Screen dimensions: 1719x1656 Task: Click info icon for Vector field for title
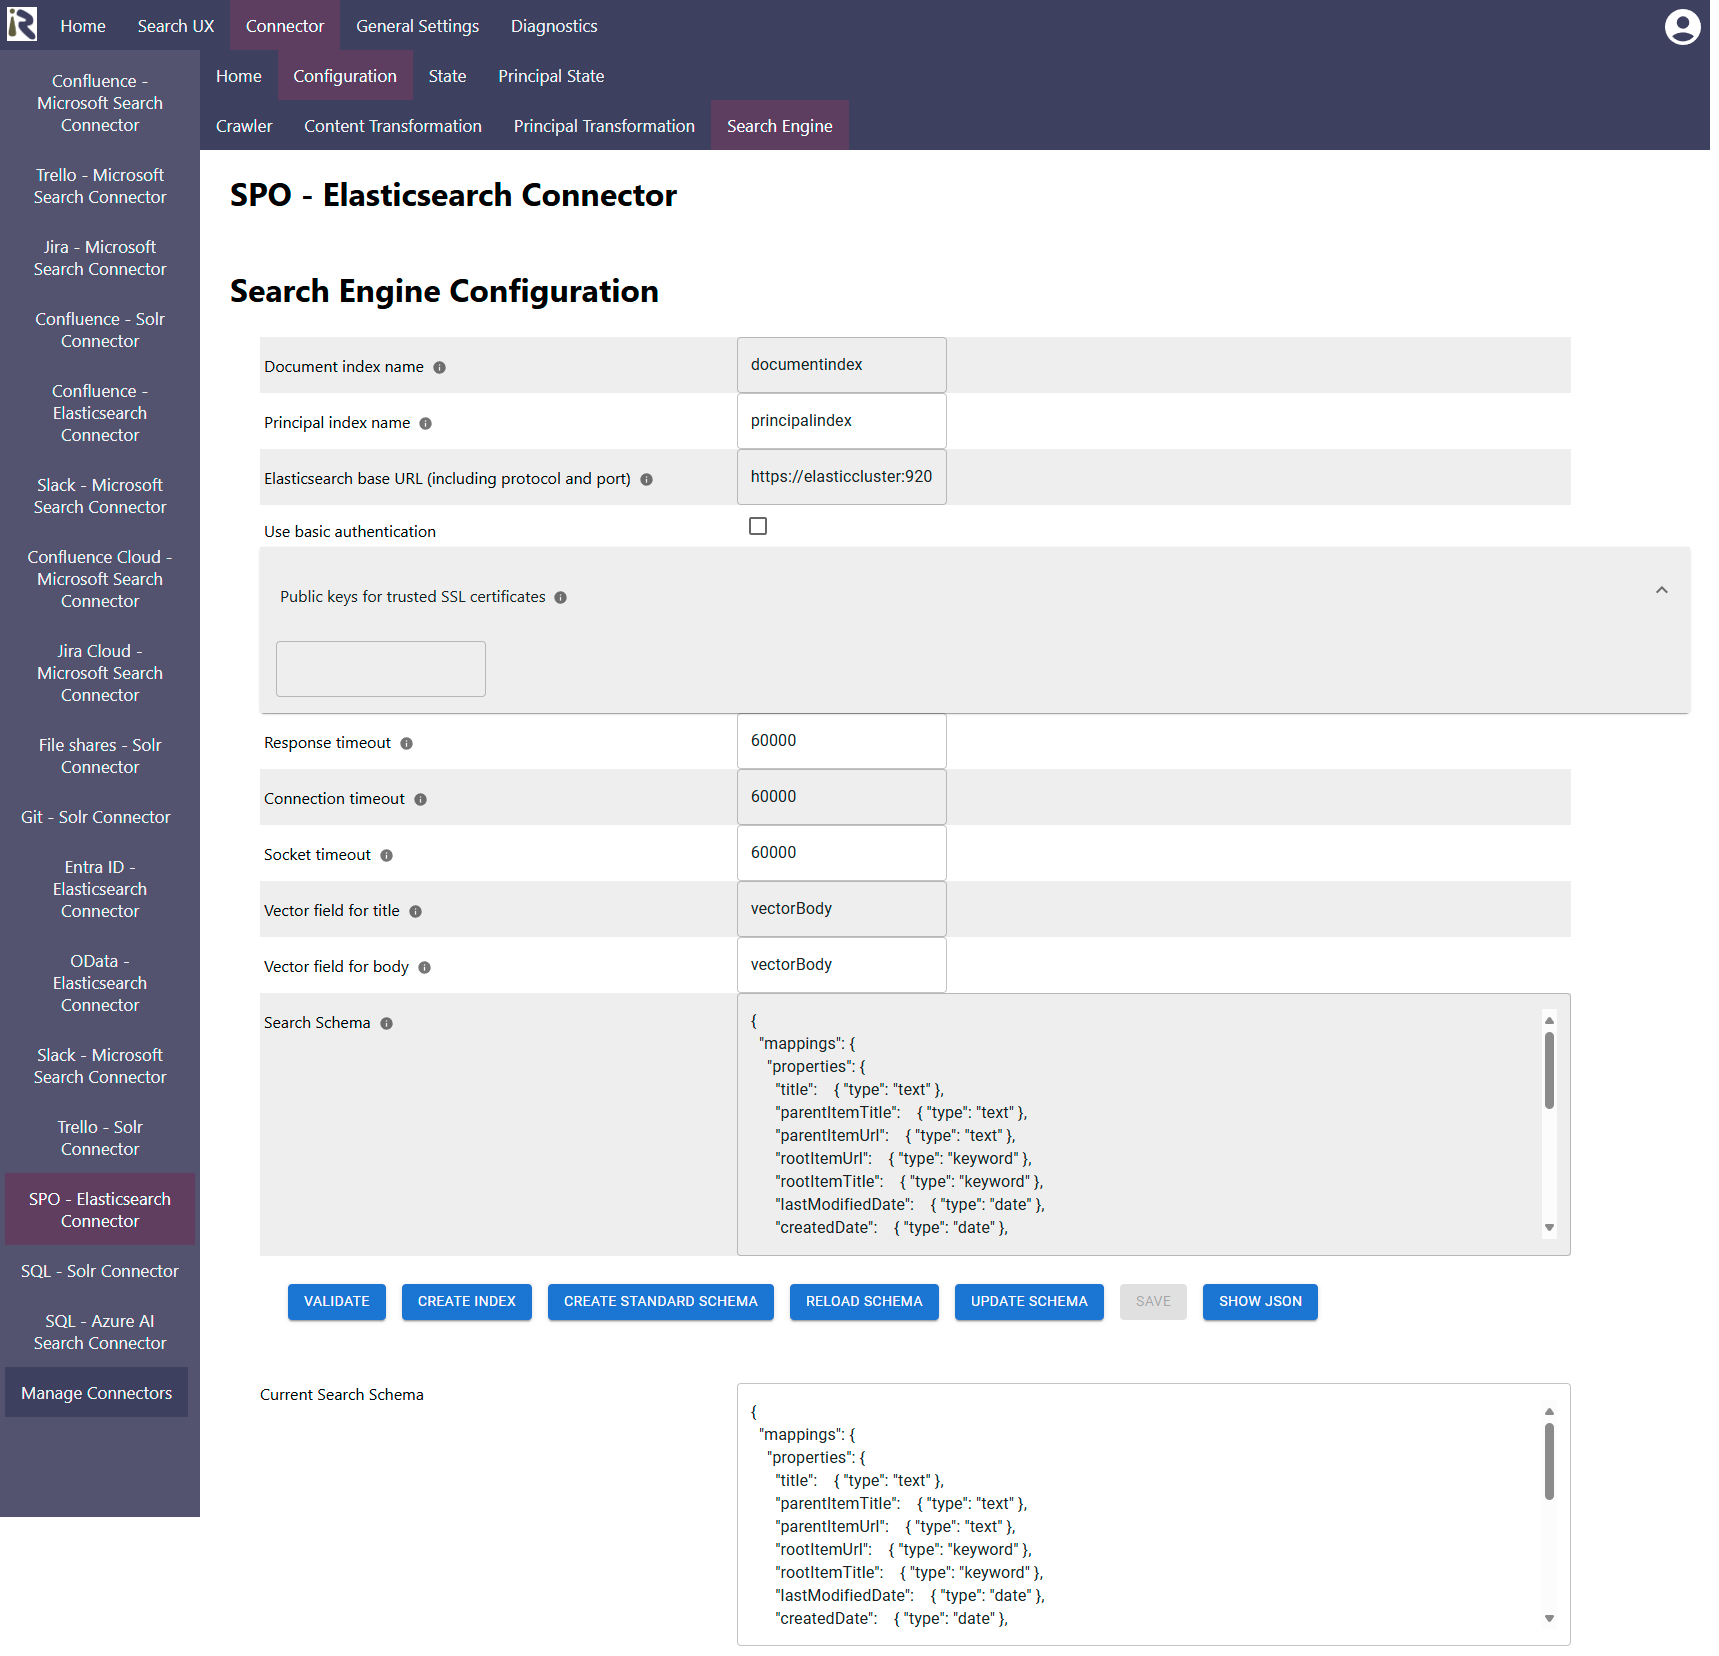pos(416,912)
